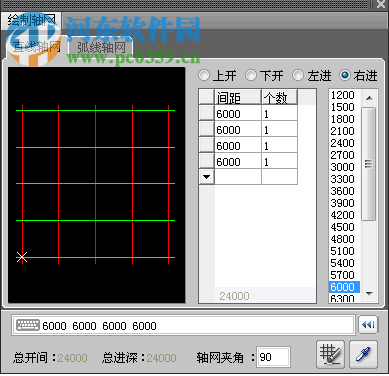389x376 pixels.
Task: Select 4800 in the spacing list
Action: coord(343,239)
